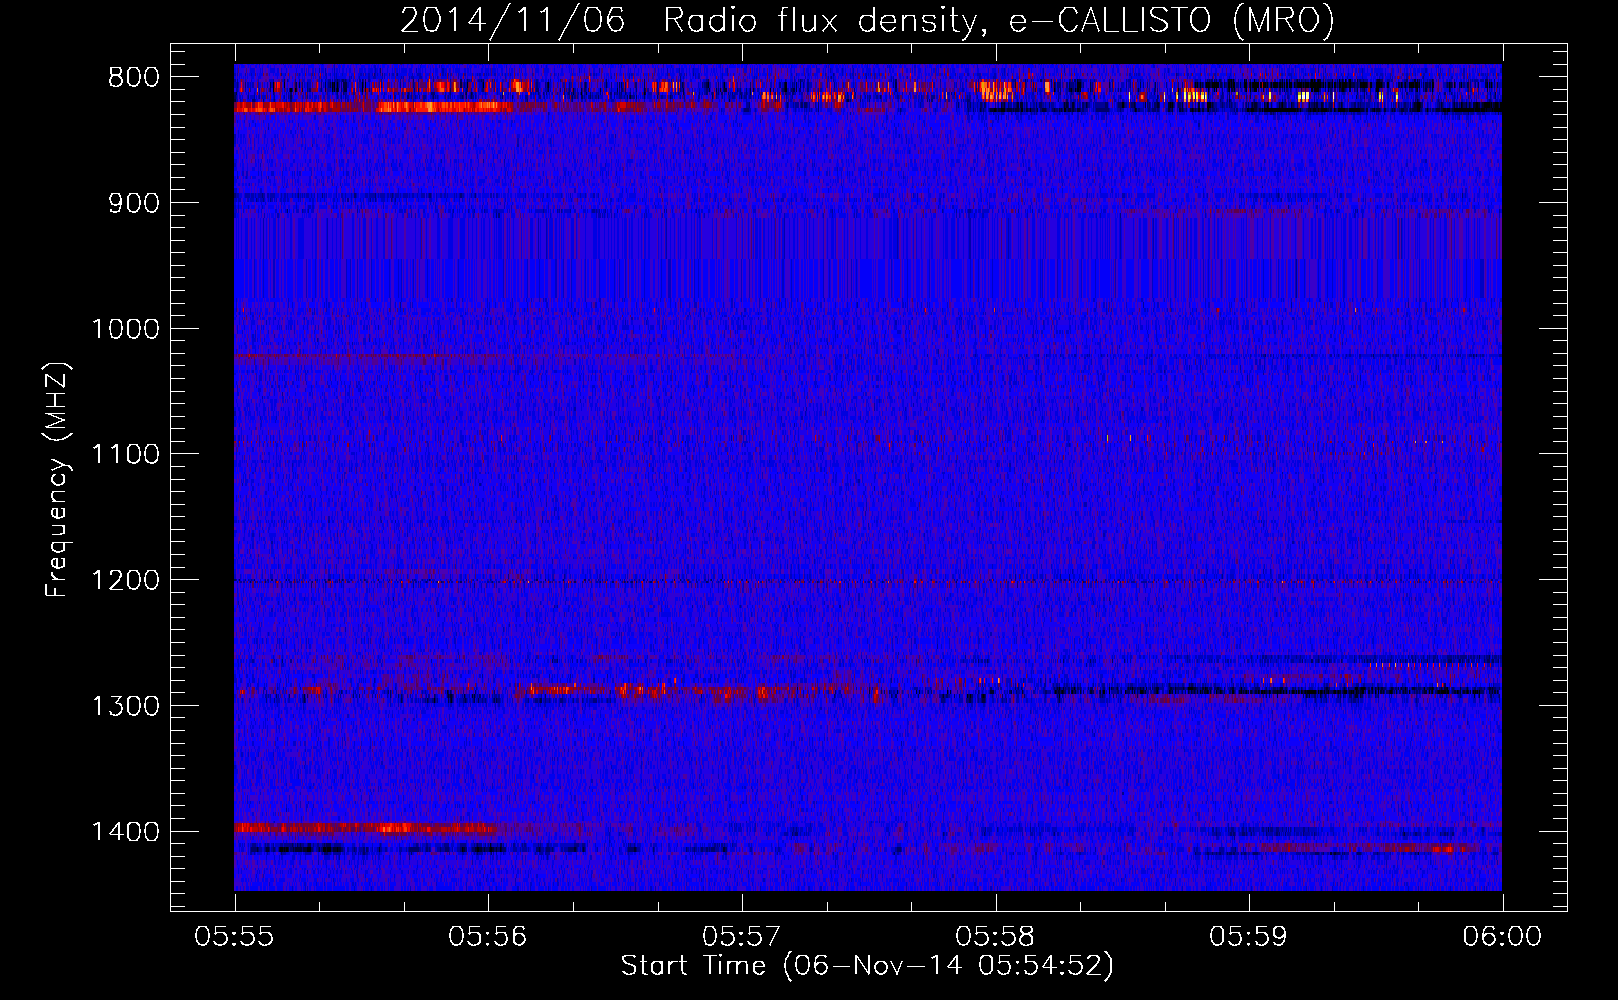The height and width of the screenshot is (1000, 1618).
Task: Click the 05:56 time tick label
Action: point(488,937)
